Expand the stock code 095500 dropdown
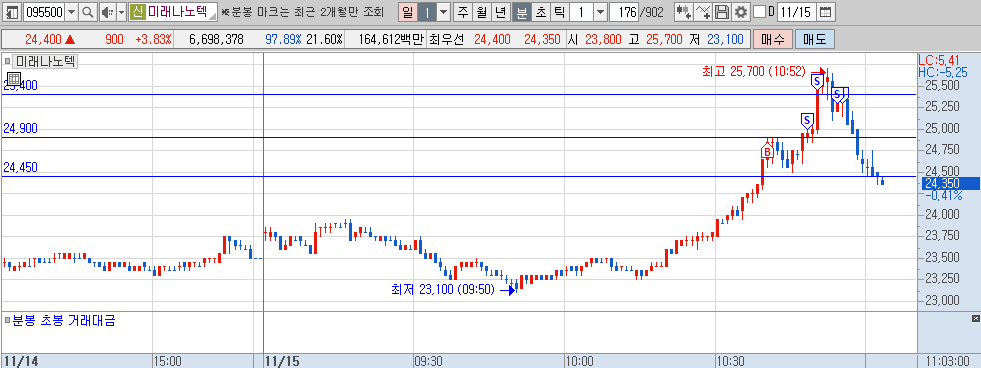The width and height of the screenshot is (981, 368). pyautogui.click(x=71, y=12)
